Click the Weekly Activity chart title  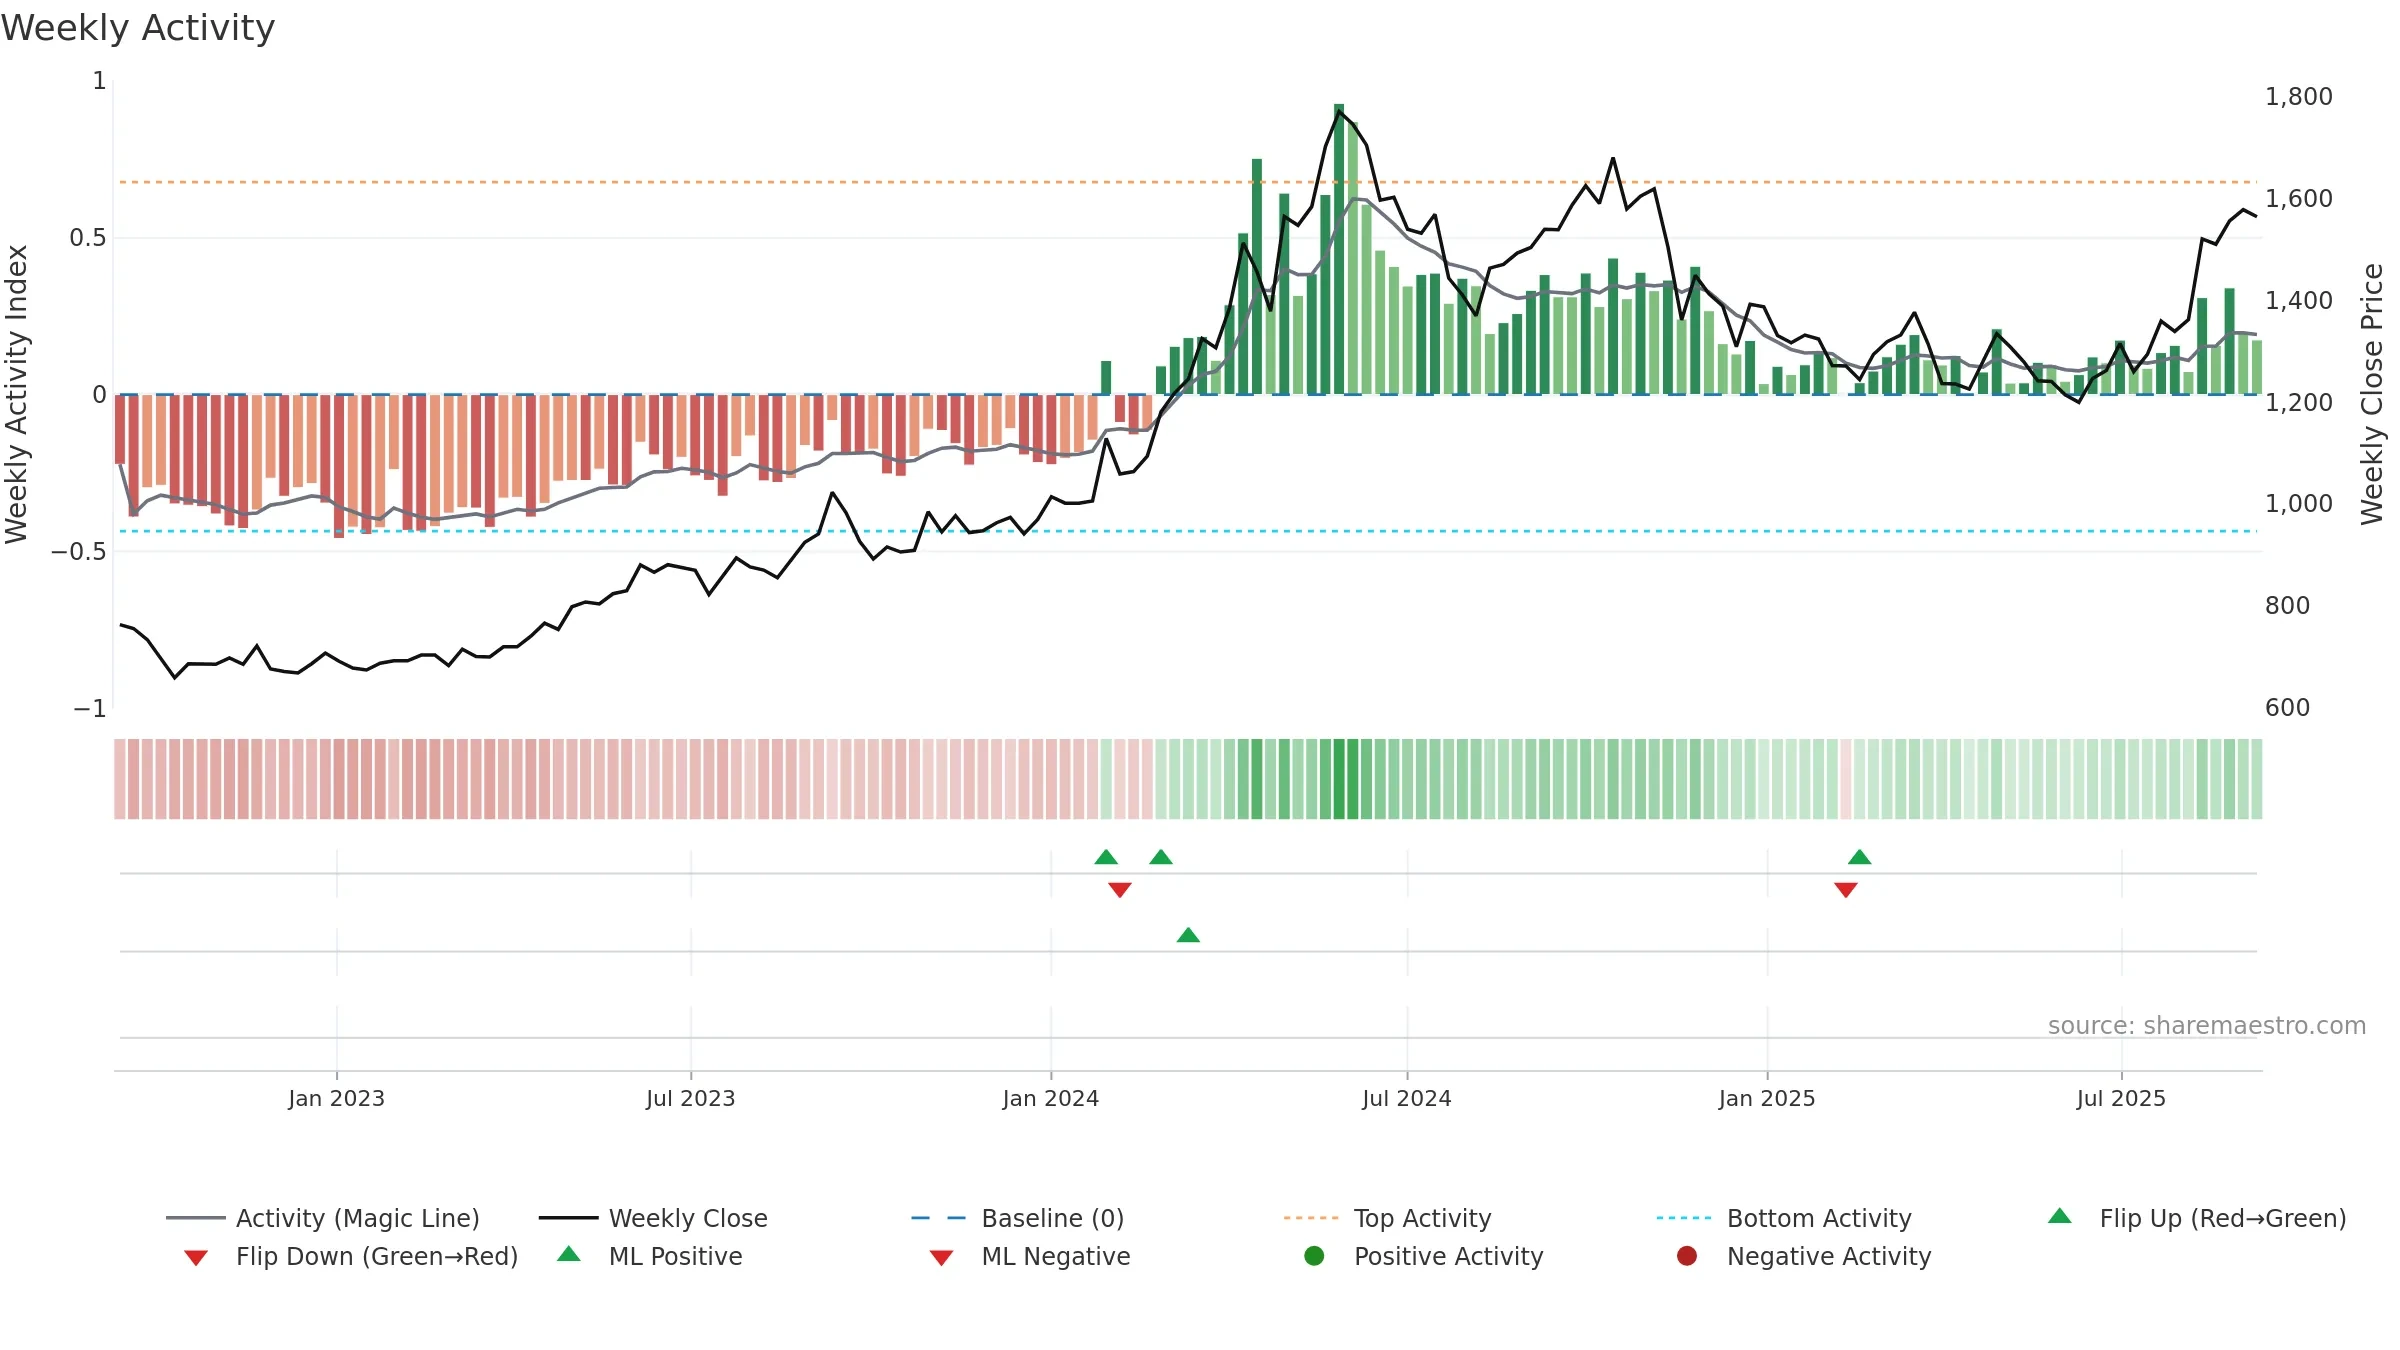[x=138, y=28]
